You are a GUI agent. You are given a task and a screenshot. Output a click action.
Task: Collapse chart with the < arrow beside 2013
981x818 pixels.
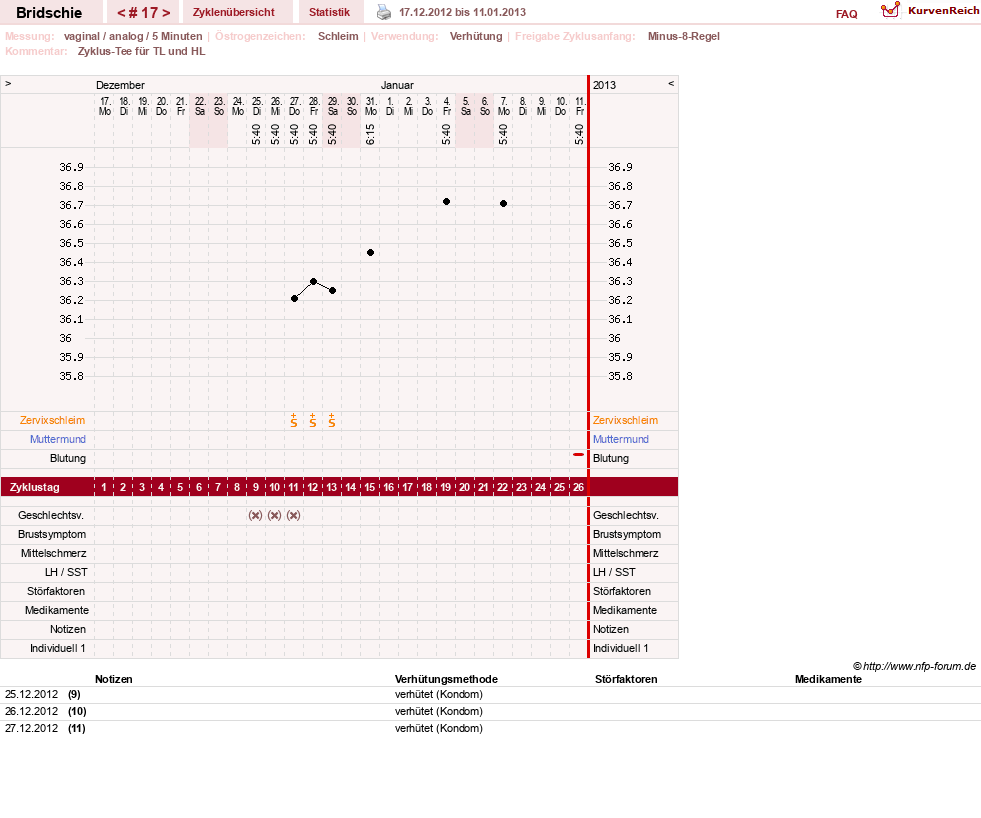pos(671,83)
